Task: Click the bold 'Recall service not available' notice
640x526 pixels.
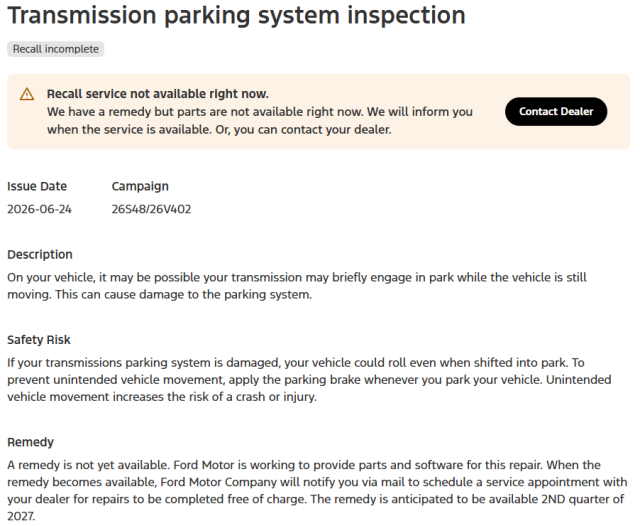Action: [158, 94]
